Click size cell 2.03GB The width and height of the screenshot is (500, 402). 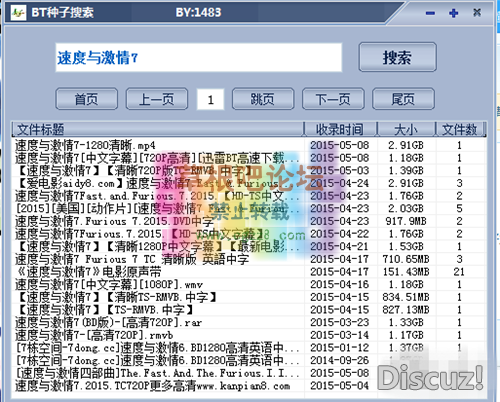406,209
